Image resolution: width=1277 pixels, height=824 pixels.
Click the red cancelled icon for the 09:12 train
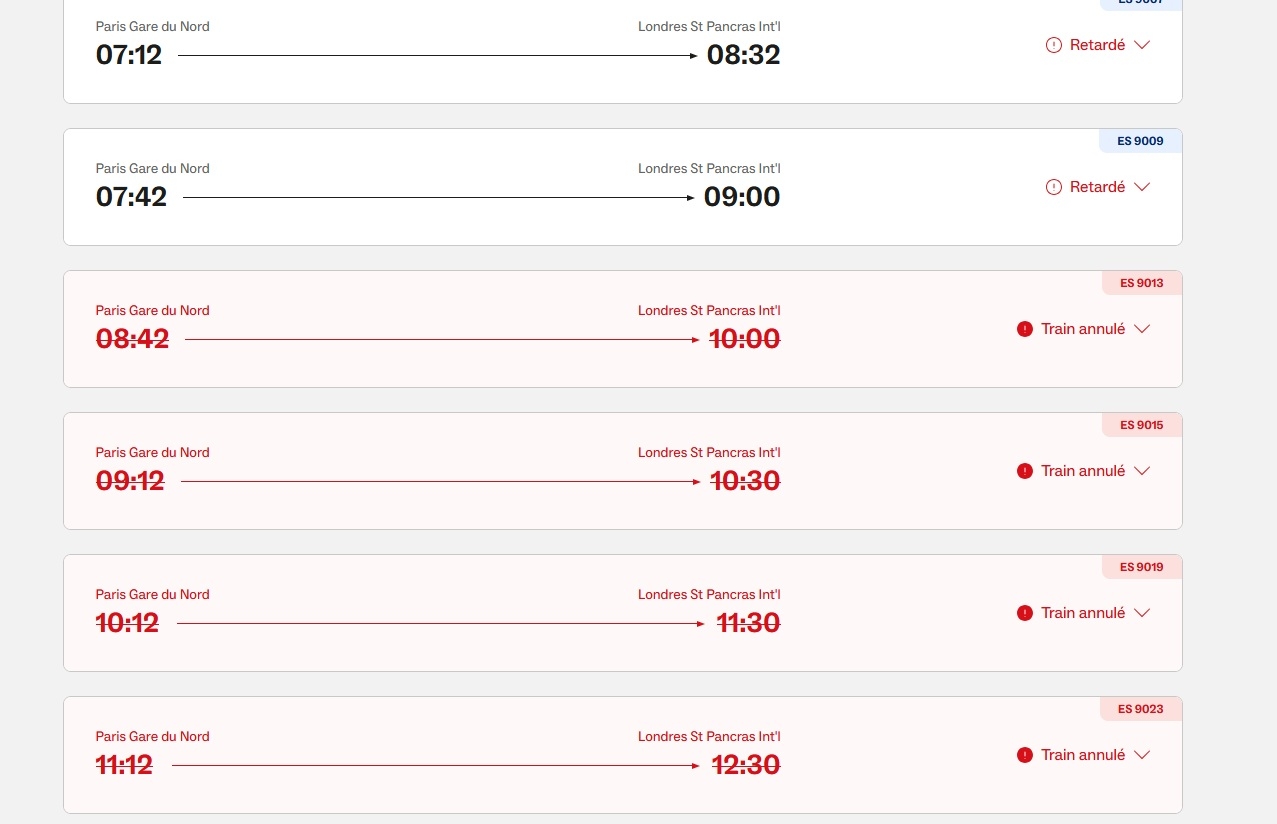click(x=1024, y=471)
